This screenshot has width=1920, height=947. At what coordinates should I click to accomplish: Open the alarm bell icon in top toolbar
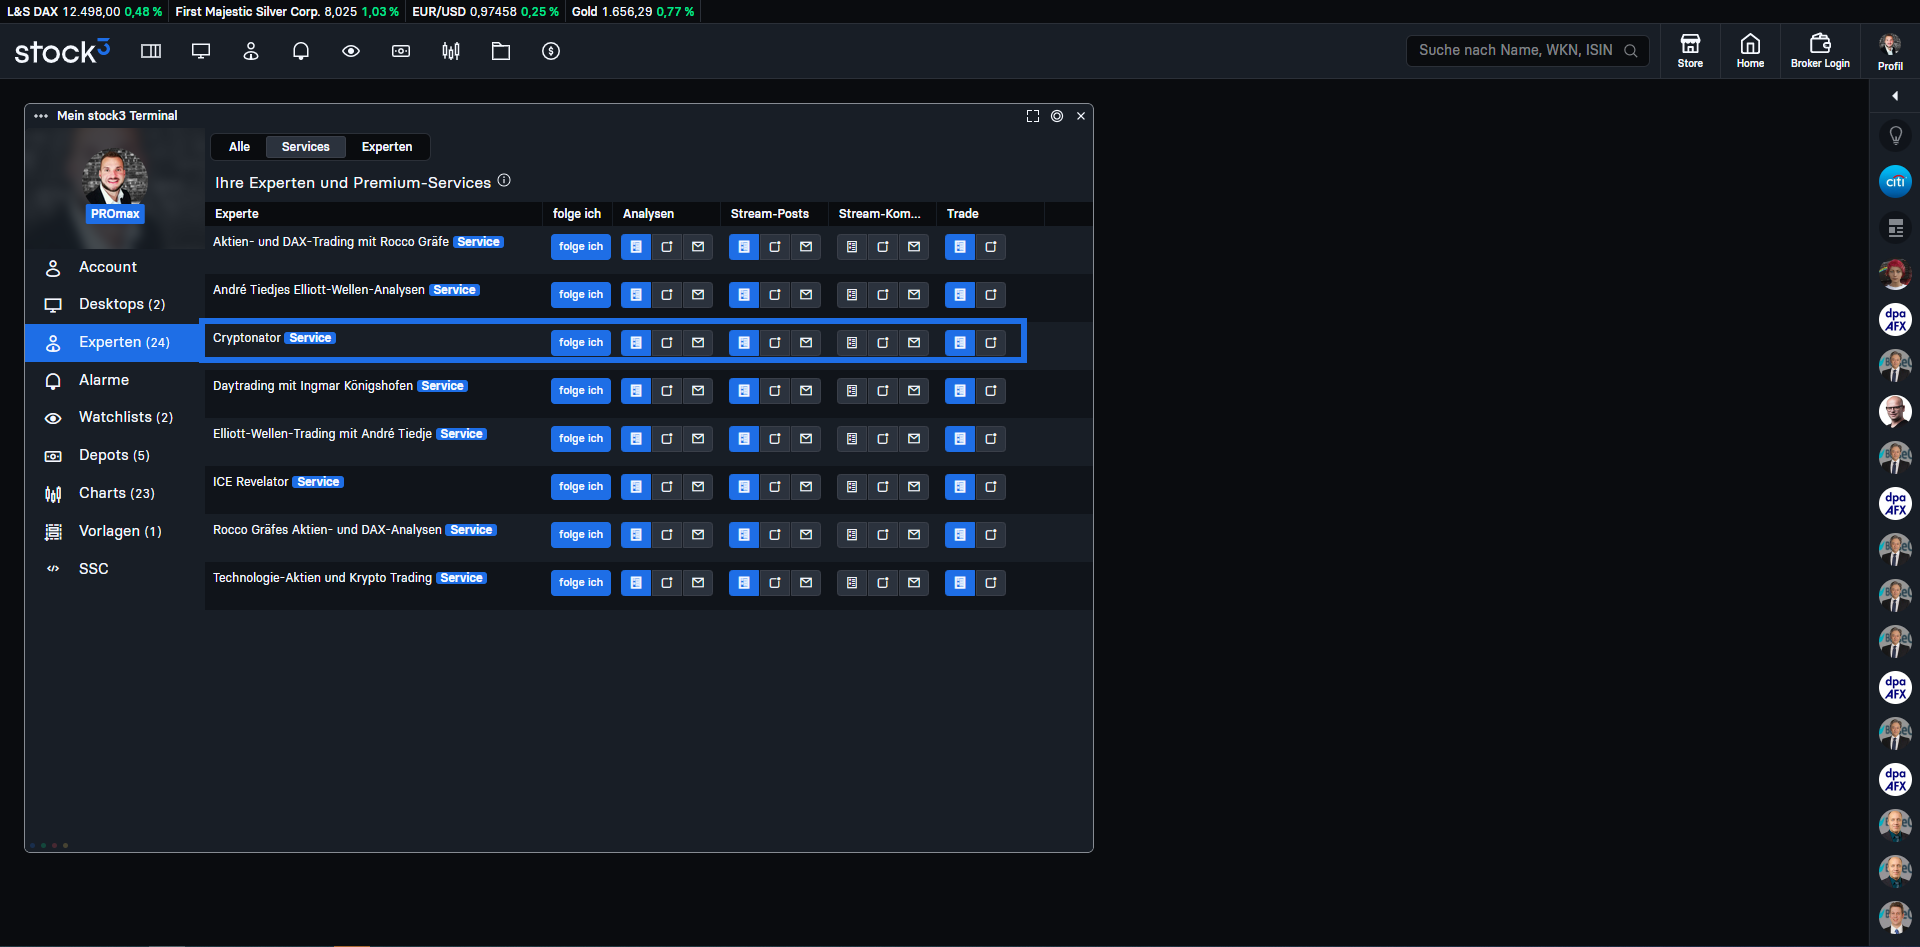[301, 51]
